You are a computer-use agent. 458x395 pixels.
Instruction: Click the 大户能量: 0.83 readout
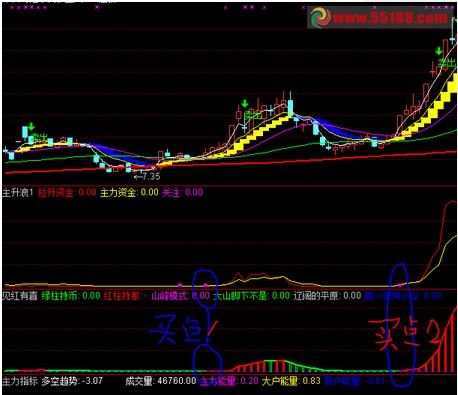click(291, 381)
